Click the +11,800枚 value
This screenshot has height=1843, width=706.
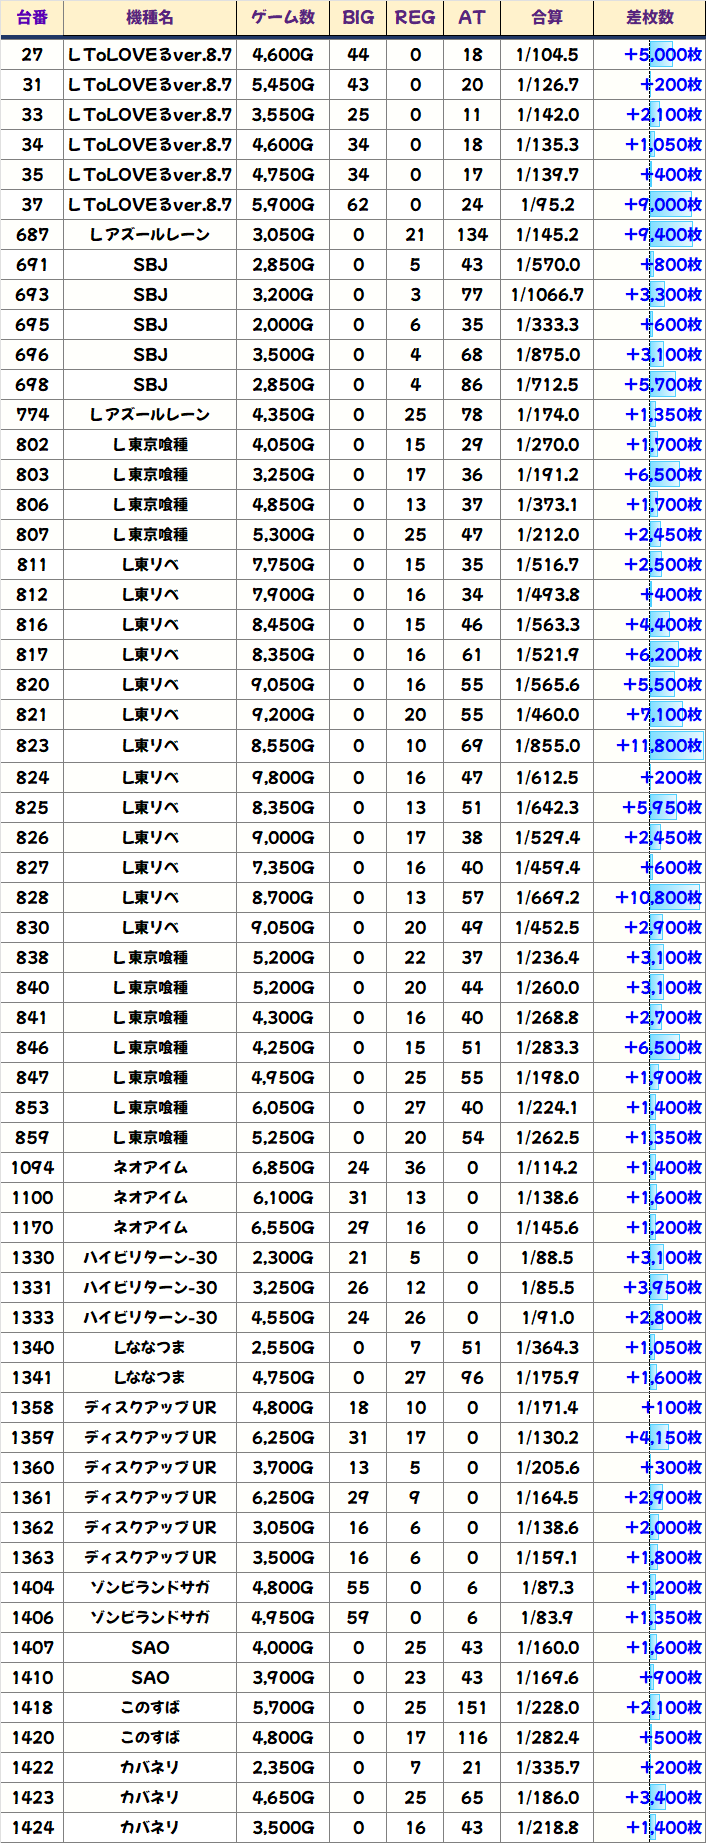tap(659, 745)
